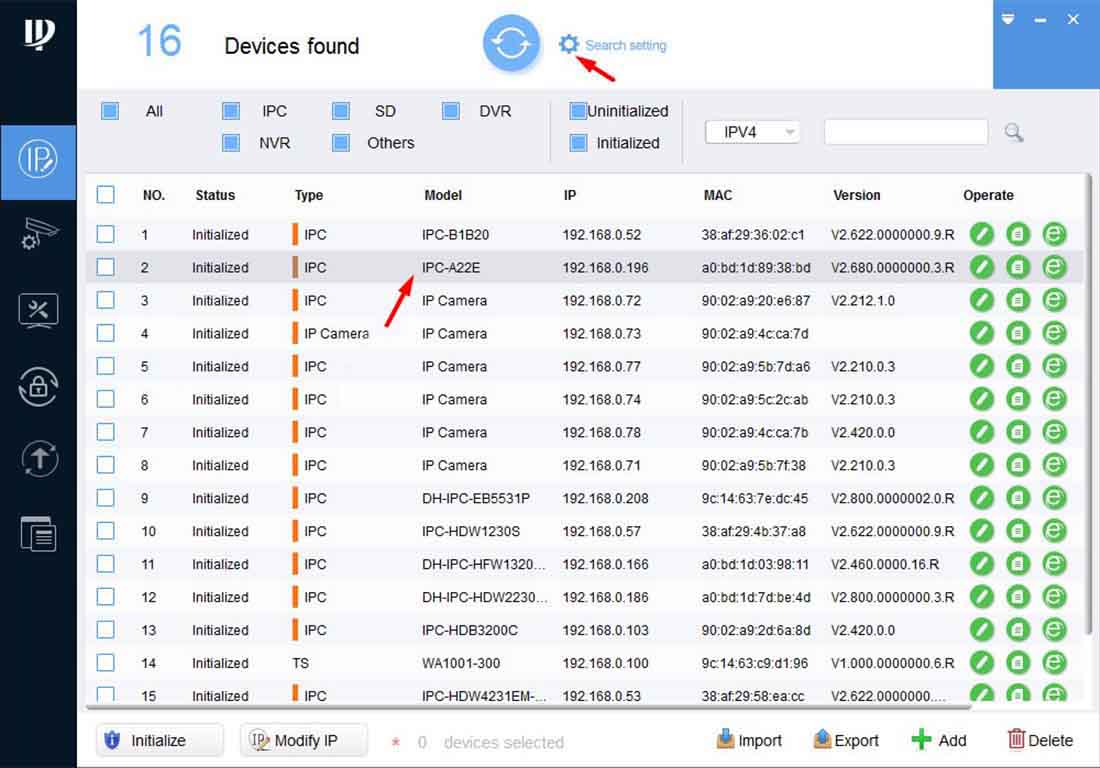The height and width of the screenshot is (768, 1100).
Task: Edit IPC-HDW1230S with the pencil icon
Action: coord(981,531)
